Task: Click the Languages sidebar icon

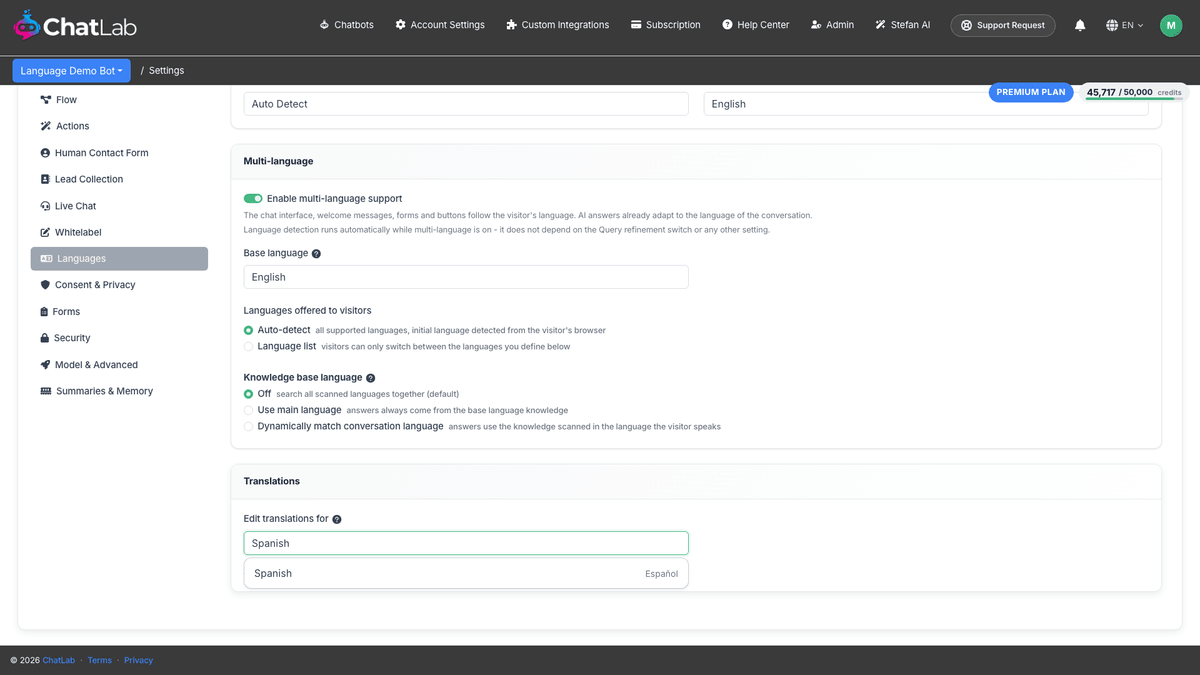Action: pos(46,259)
